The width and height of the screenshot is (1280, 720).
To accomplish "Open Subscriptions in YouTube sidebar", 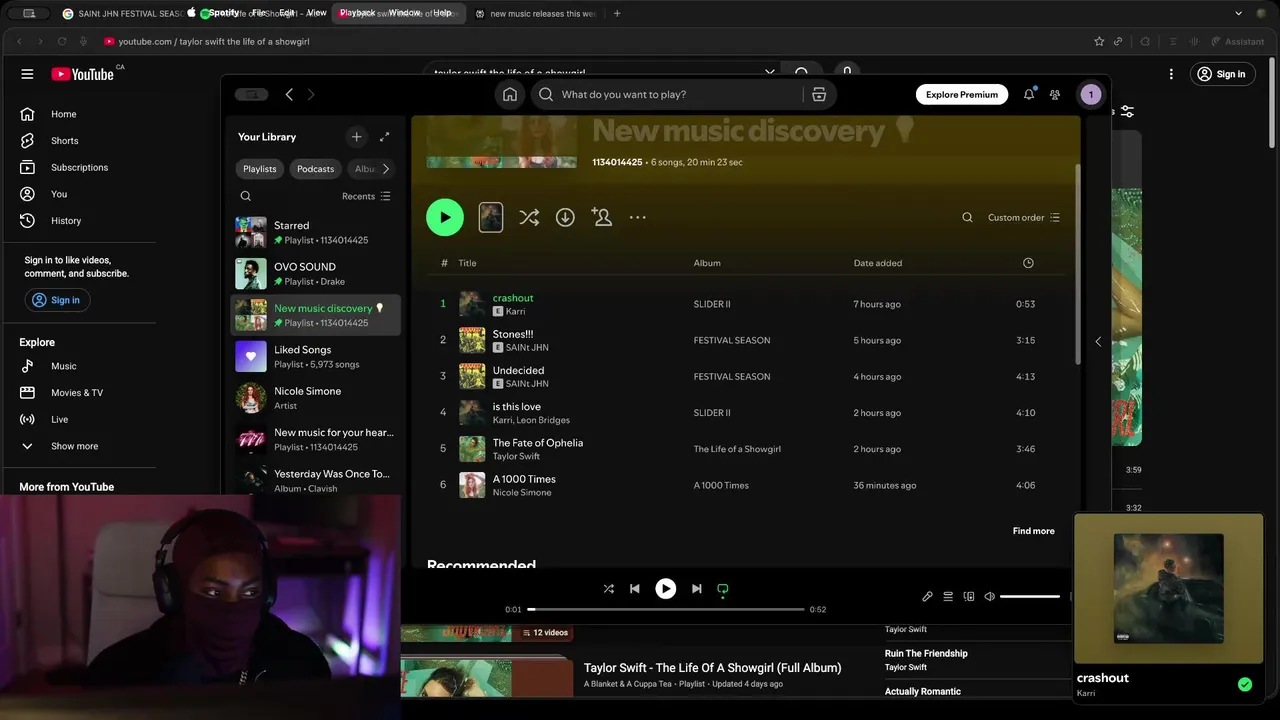I will coord(79,167).
